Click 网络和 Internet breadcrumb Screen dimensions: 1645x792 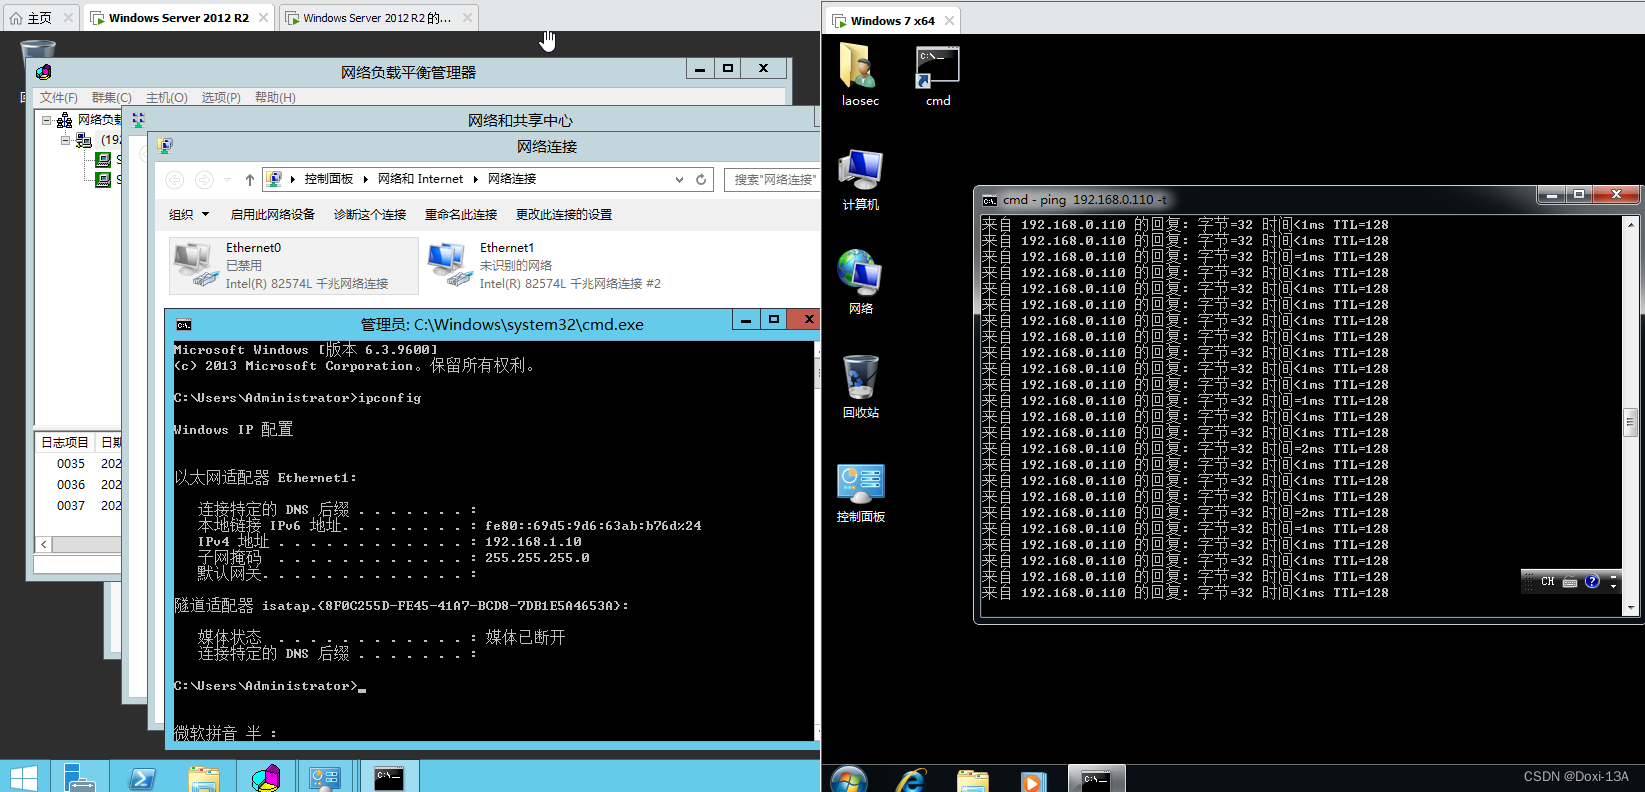420,179
